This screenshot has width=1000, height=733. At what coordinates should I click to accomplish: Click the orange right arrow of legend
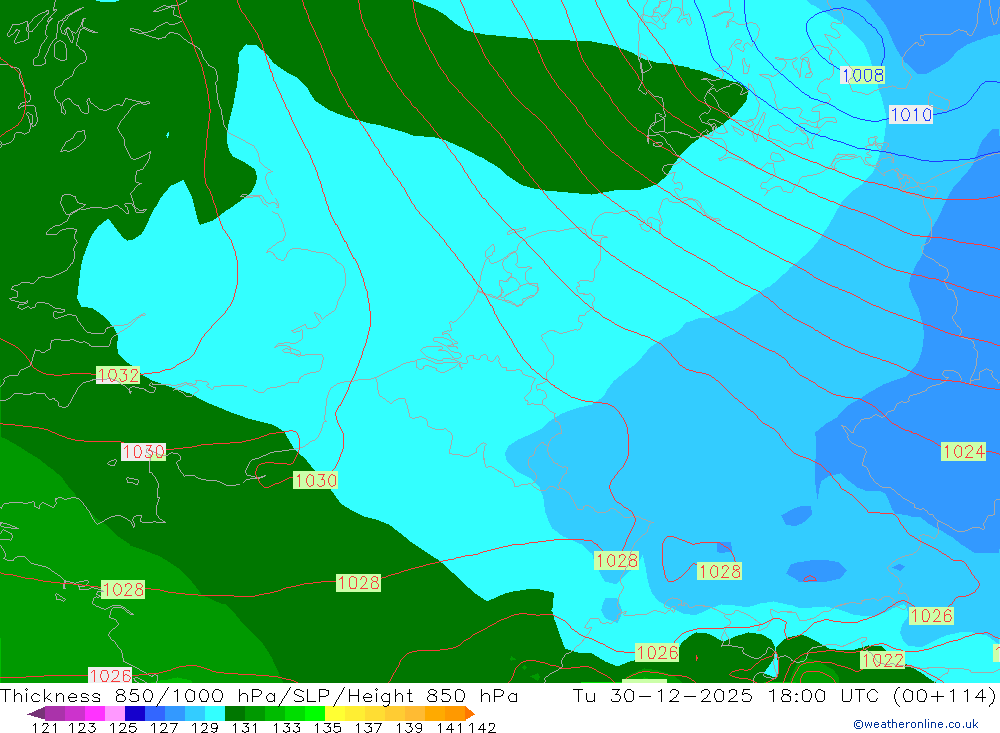coord(470,713)
